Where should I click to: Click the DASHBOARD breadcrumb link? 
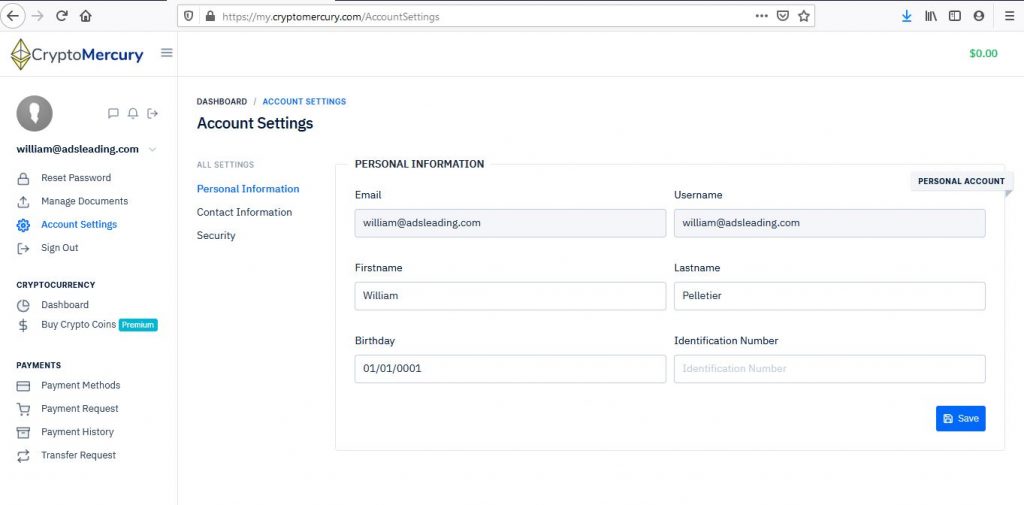(x=221, y=102)
